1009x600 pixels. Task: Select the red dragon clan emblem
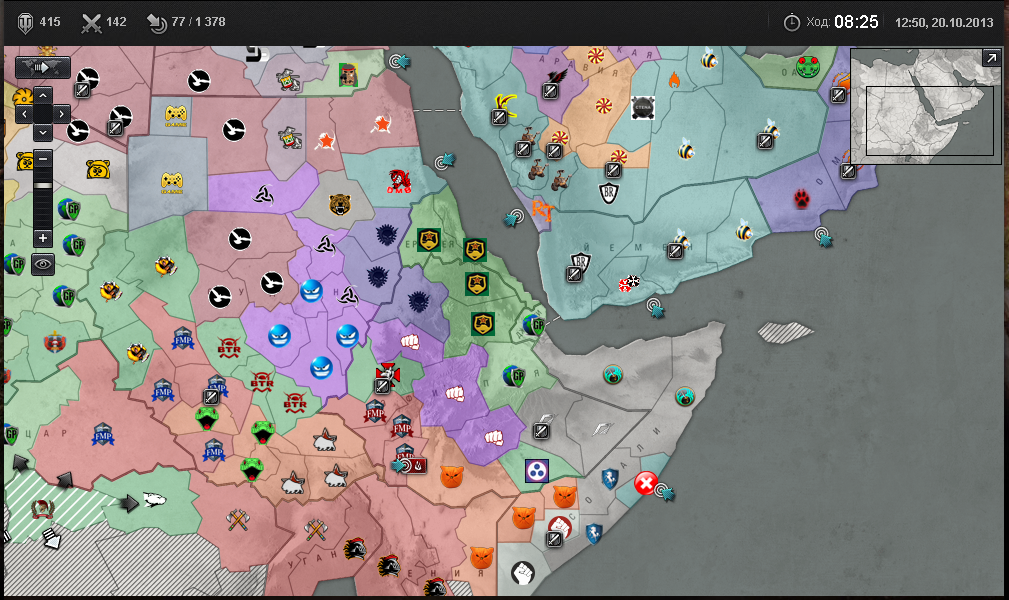[399, 180]
